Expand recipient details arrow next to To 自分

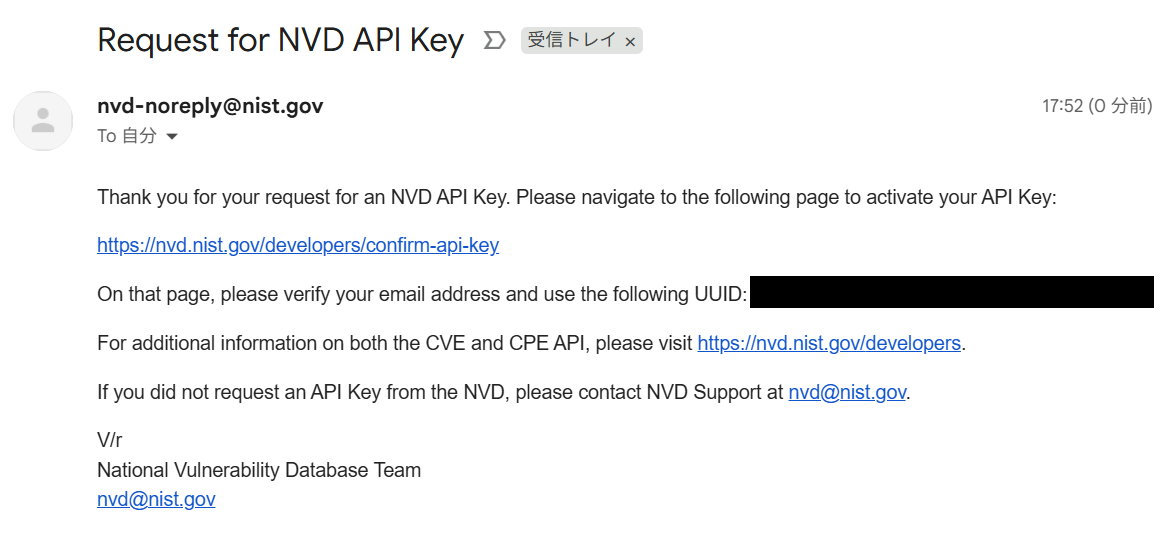[x=172, y=137]
